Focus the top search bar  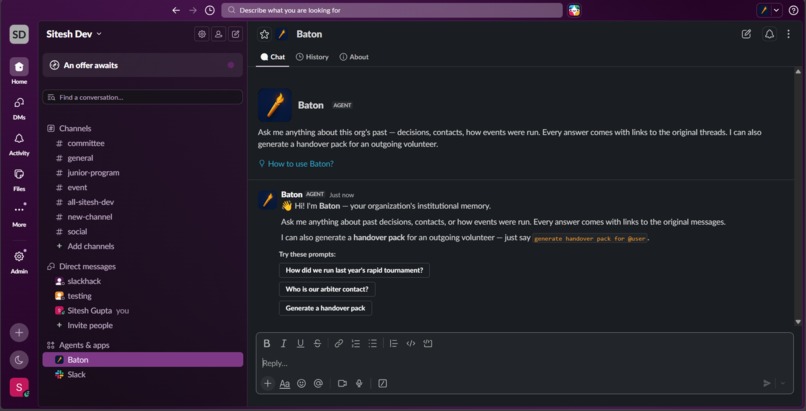pyautogui.click(x=392, y=10)
